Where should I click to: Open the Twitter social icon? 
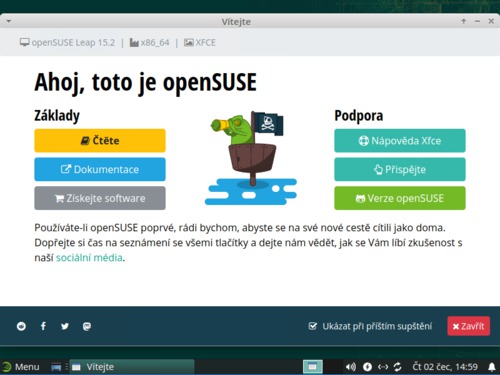point(65,326)
